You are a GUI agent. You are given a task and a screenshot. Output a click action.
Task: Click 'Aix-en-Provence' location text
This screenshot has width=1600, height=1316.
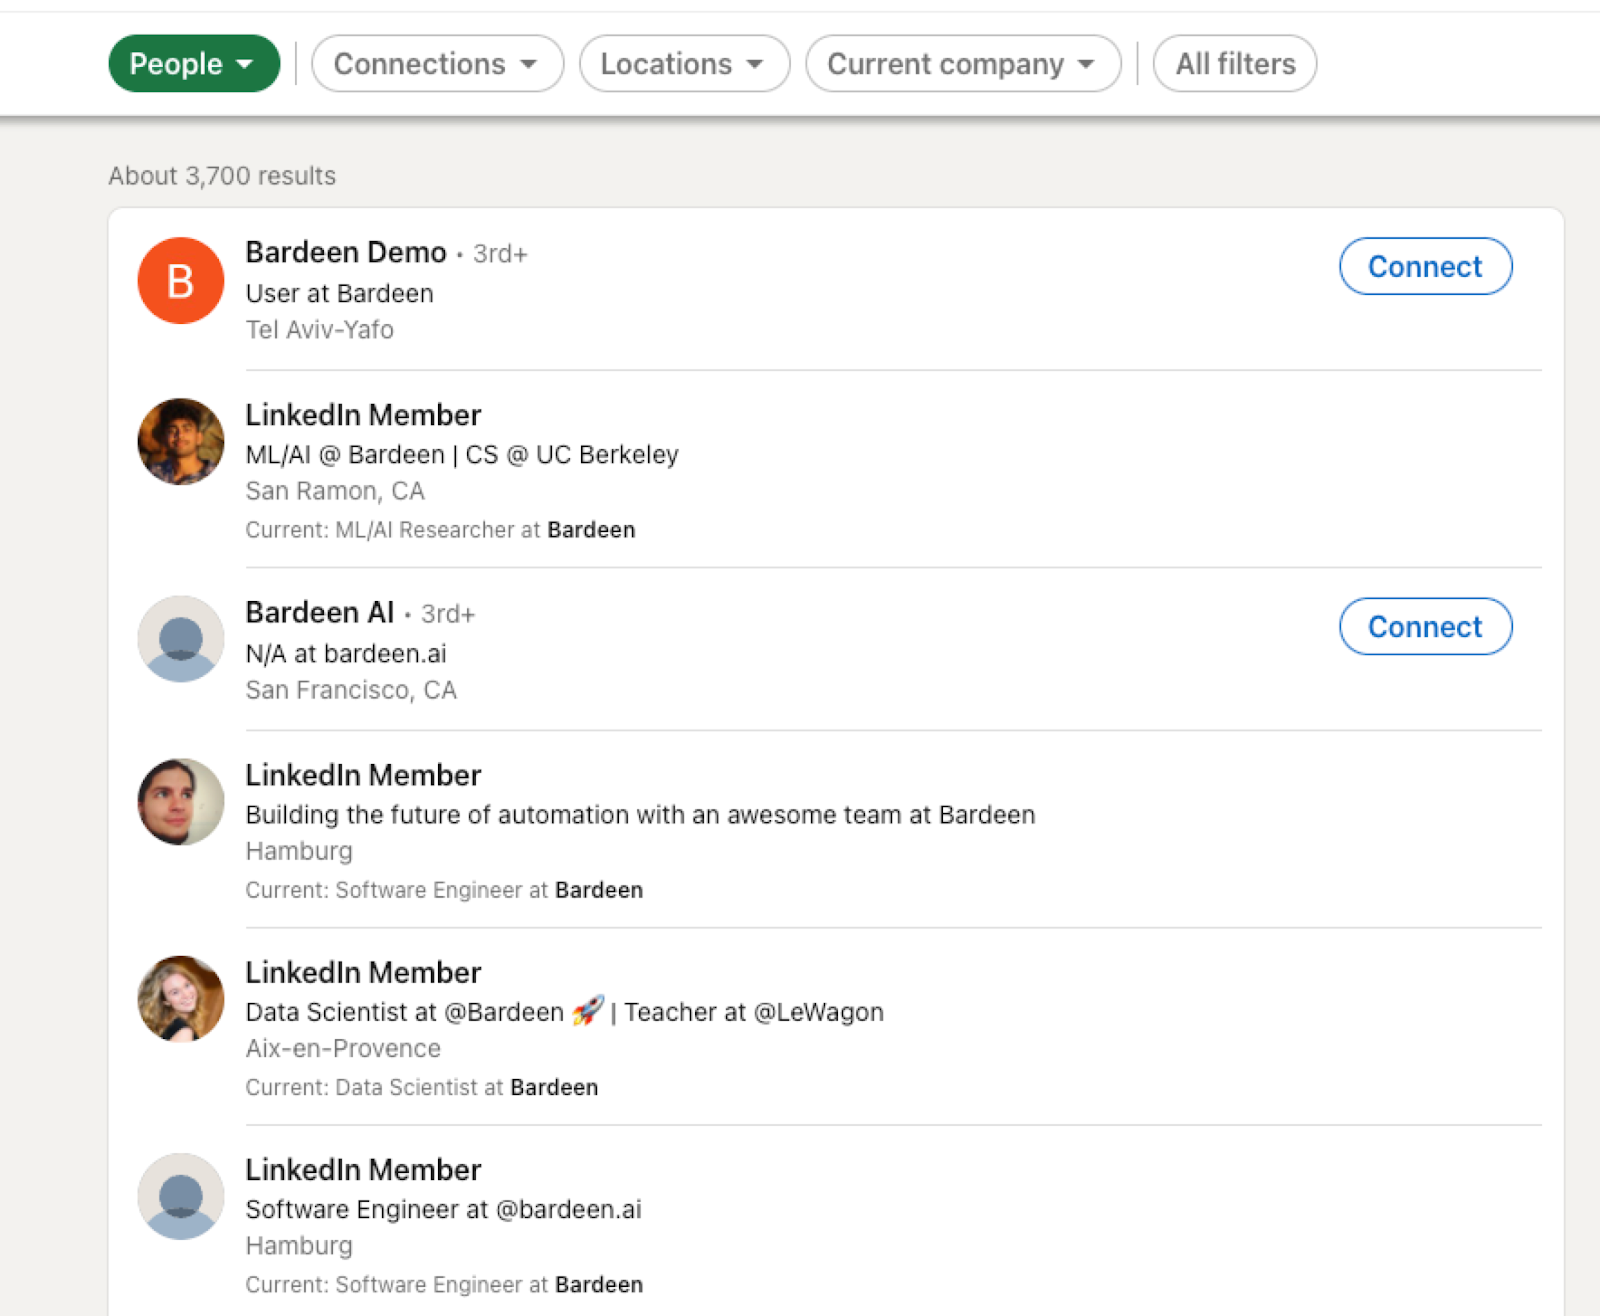(x=343, y=1048)
